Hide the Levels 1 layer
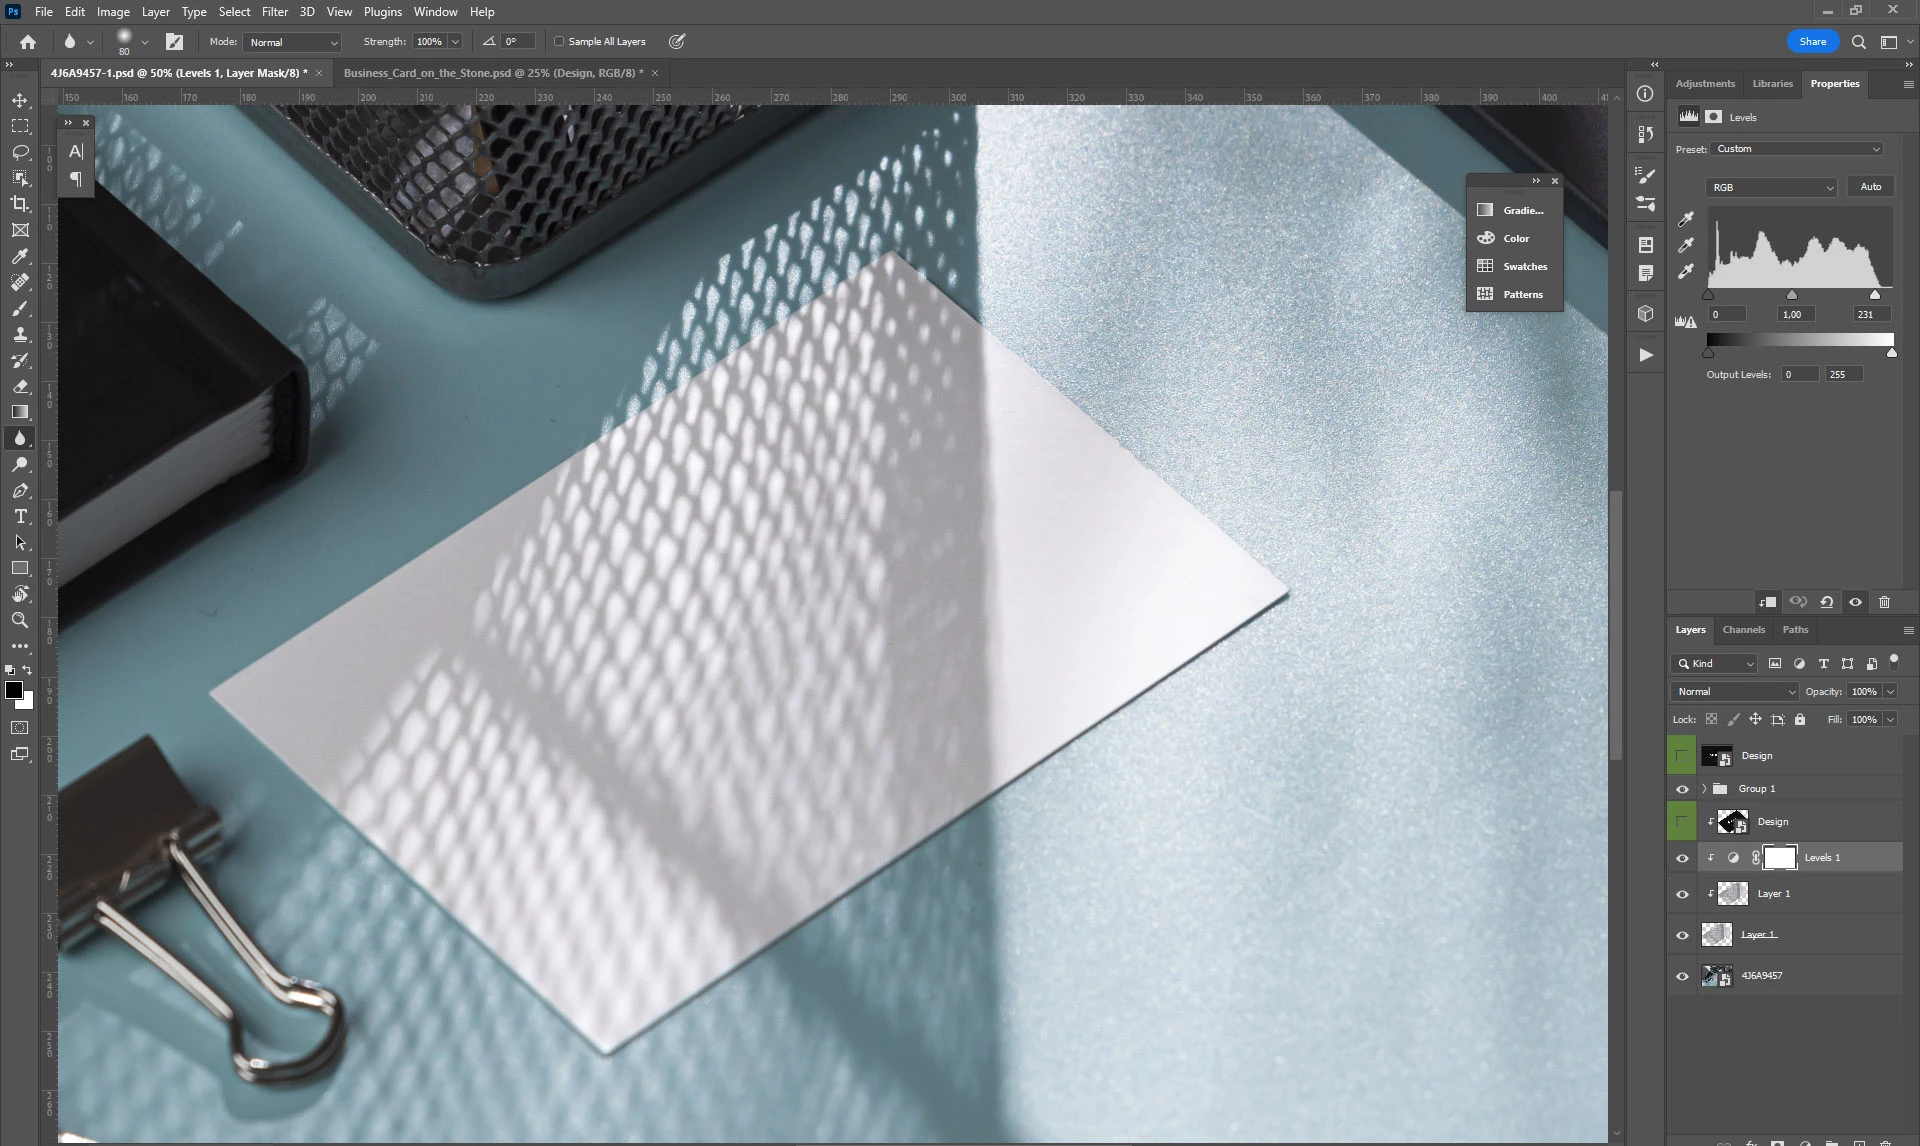1920x1146 pixels. pyautogui.click(x=1682, y=858)
